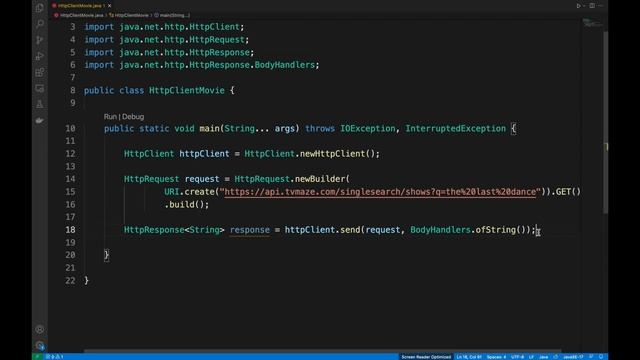Open the api.tvmaze.com URL string link
640x360 pixels.
coord(380,192)
